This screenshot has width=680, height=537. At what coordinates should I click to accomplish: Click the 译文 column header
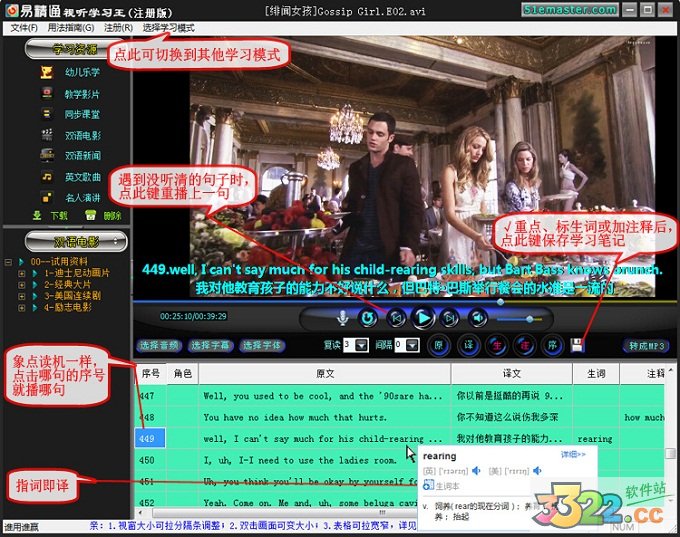tap(512, 373)
